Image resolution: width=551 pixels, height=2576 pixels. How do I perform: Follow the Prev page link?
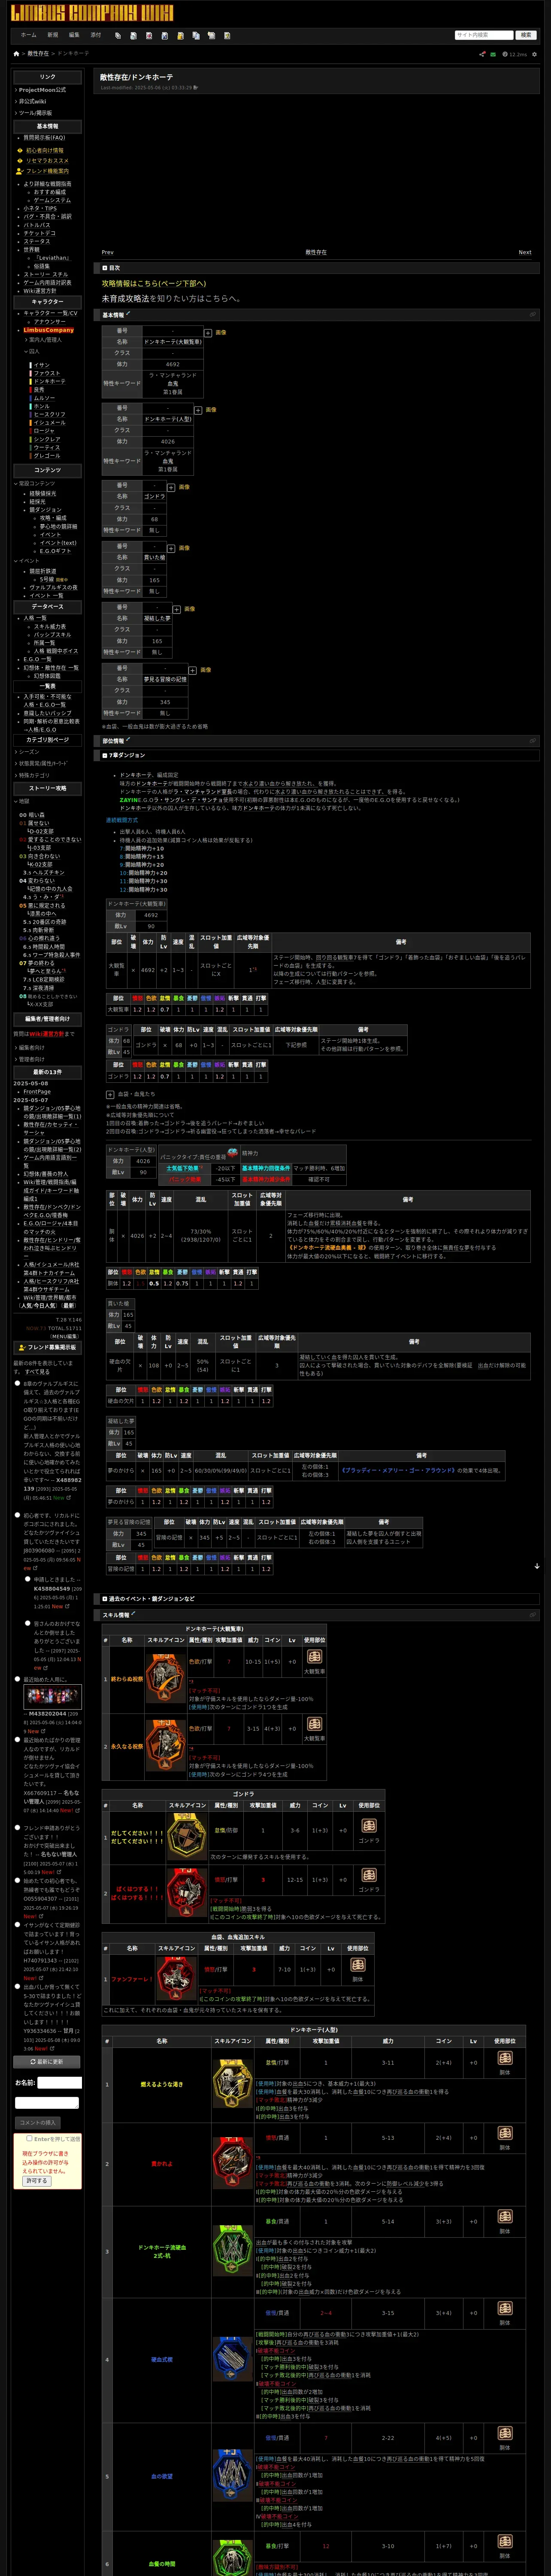tap(108, 252)
